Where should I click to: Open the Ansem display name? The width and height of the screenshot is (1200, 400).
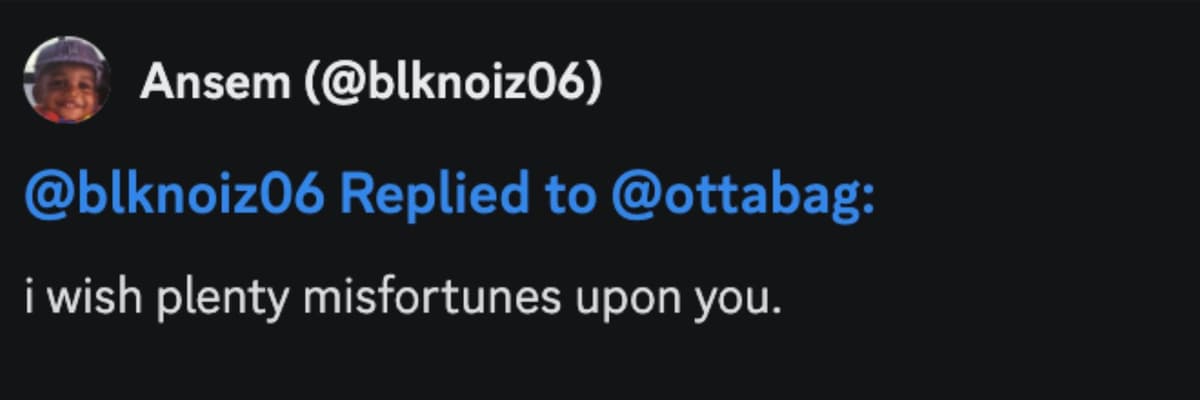(214, 83)
